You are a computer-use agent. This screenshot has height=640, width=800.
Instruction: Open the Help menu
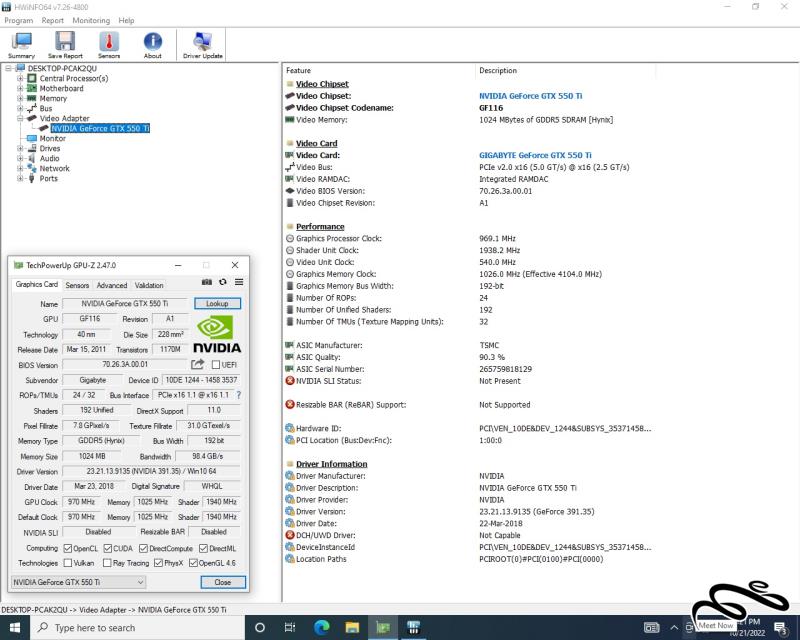[x=126, y=20]
